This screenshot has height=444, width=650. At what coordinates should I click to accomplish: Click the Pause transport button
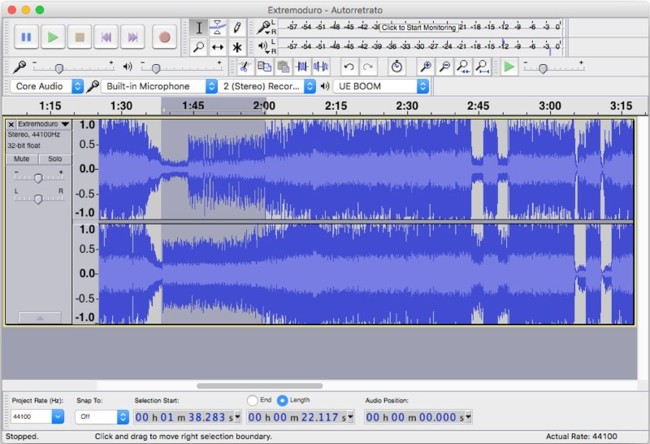point(26,37)
